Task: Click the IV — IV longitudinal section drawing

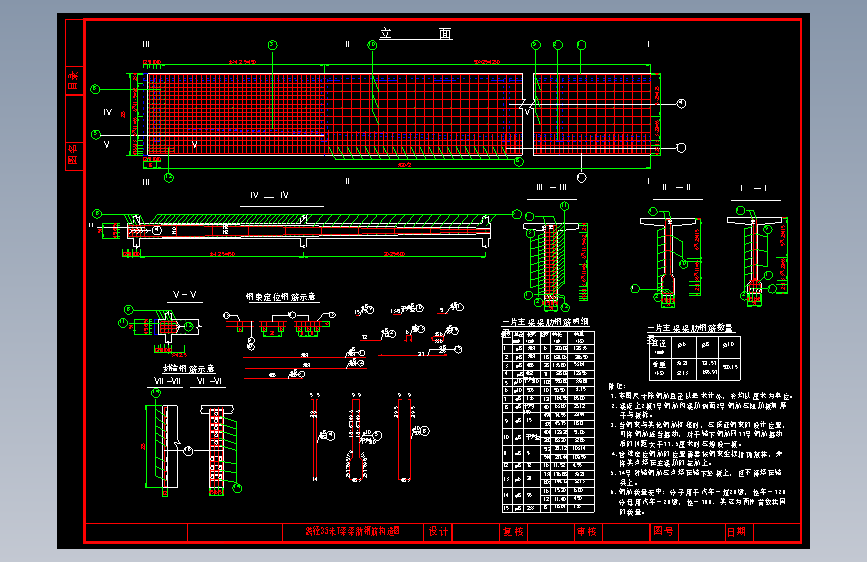Action: (x=306, y=235)
